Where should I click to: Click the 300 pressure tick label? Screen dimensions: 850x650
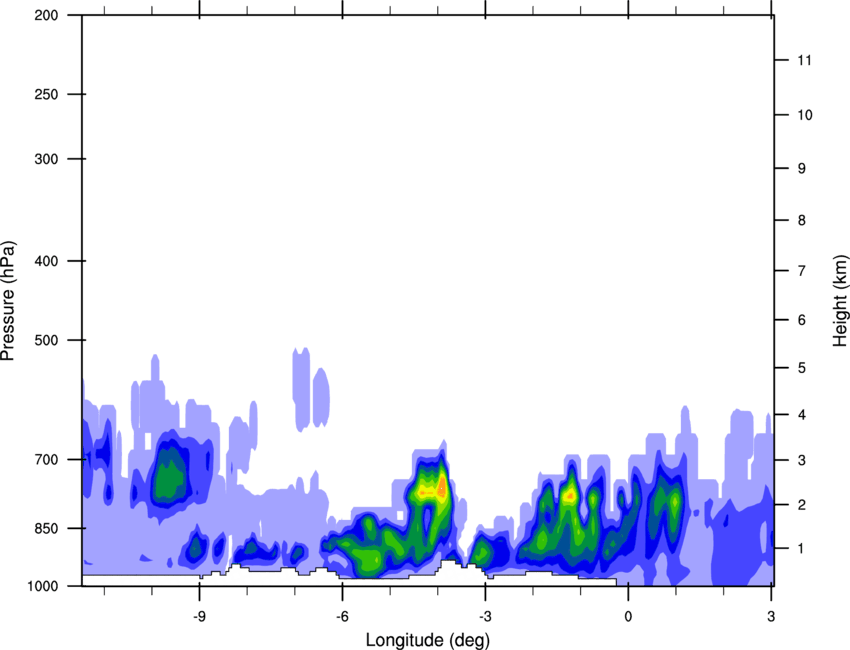(47, 159)
